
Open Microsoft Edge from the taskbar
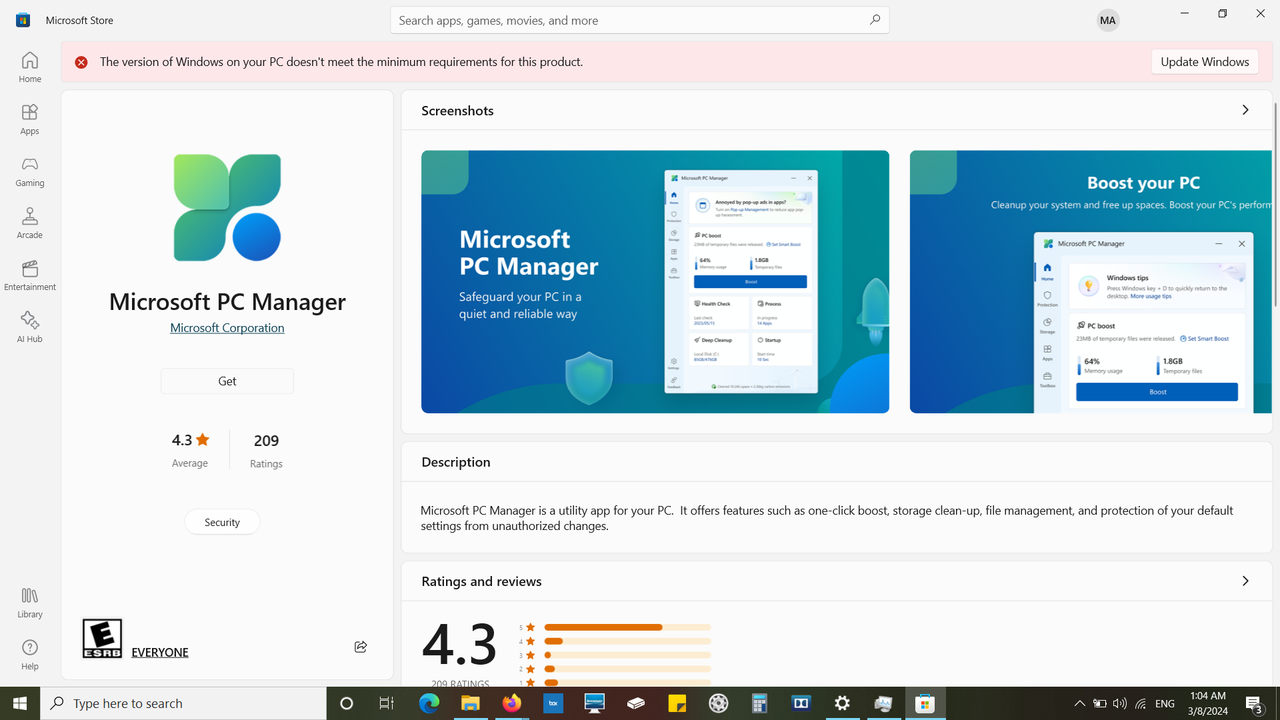click(429, 704)
